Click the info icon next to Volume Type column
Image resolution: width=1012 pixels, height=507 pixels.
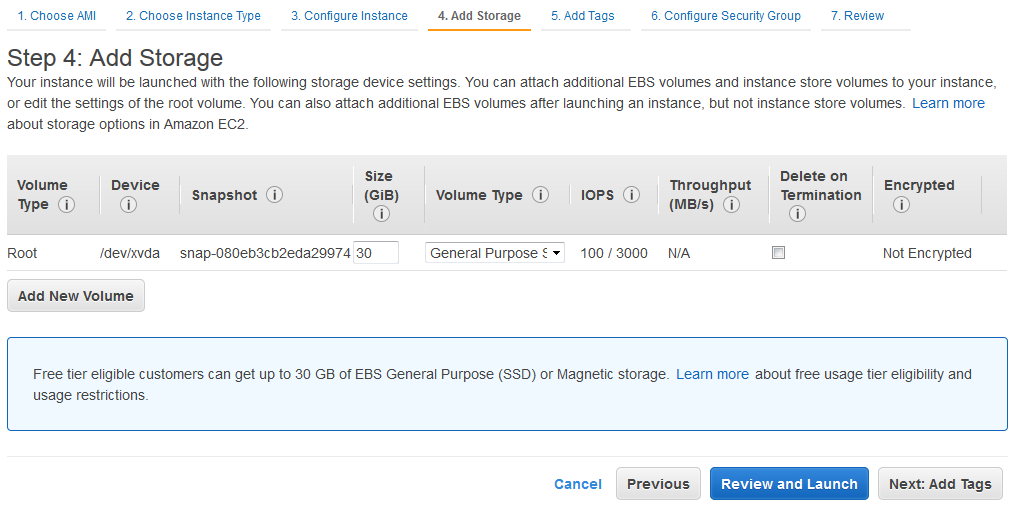540,195
